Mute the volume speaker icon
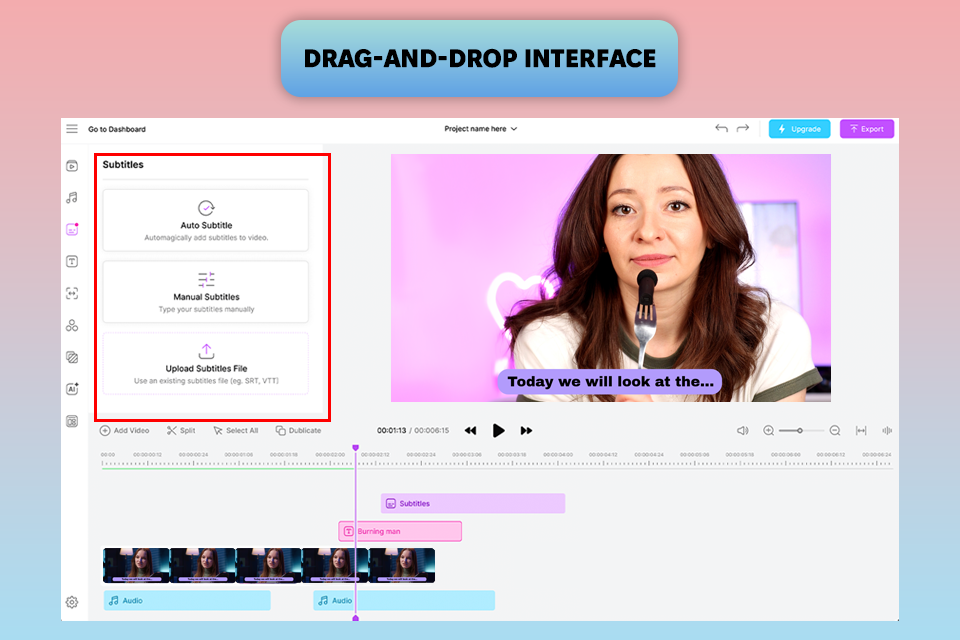This screenshot has height=640, width=960. pyautogui.click(x=743, y=431)
